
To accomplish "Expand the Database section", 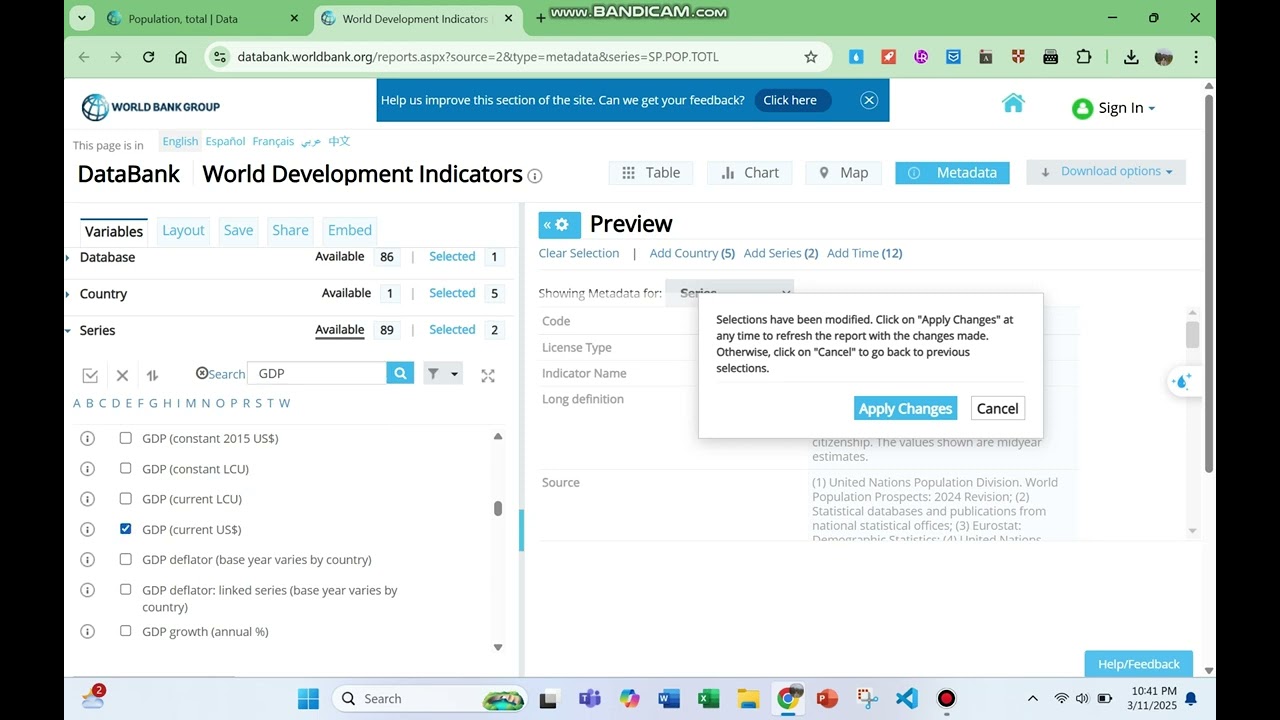I will (x=68, y=258).
